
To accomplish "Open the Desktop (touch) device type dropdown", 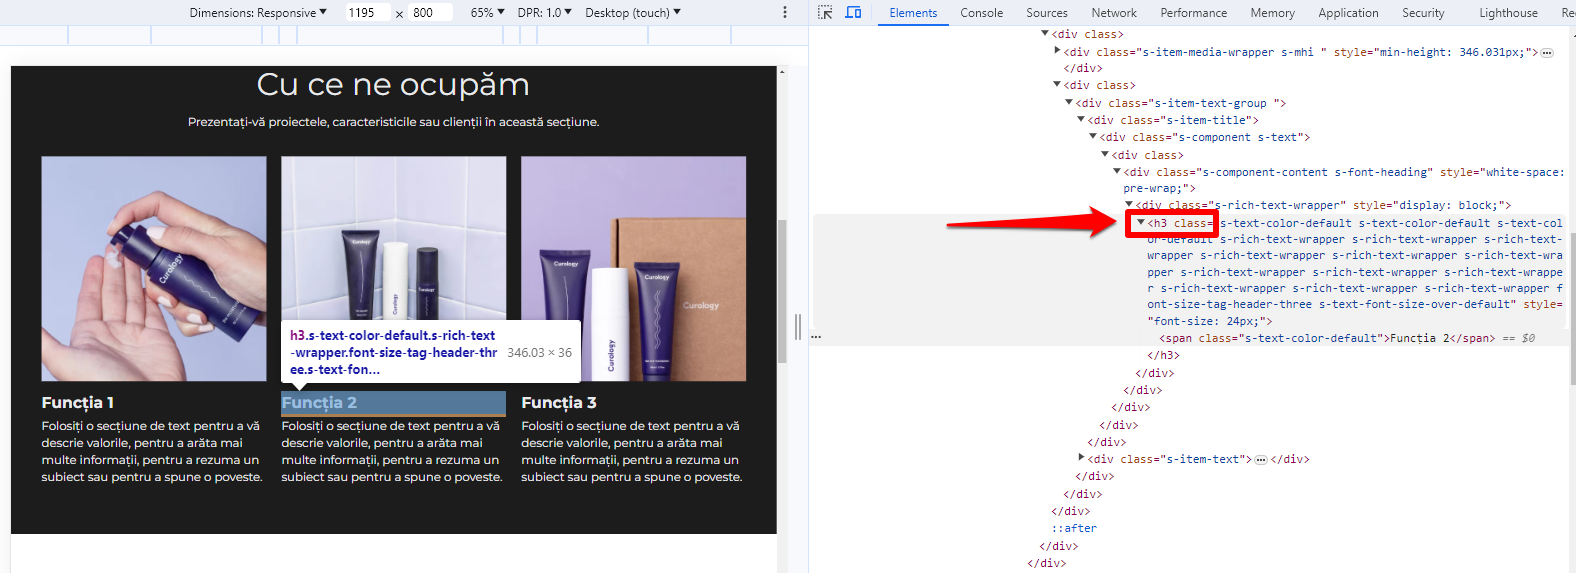I will 633,12.
